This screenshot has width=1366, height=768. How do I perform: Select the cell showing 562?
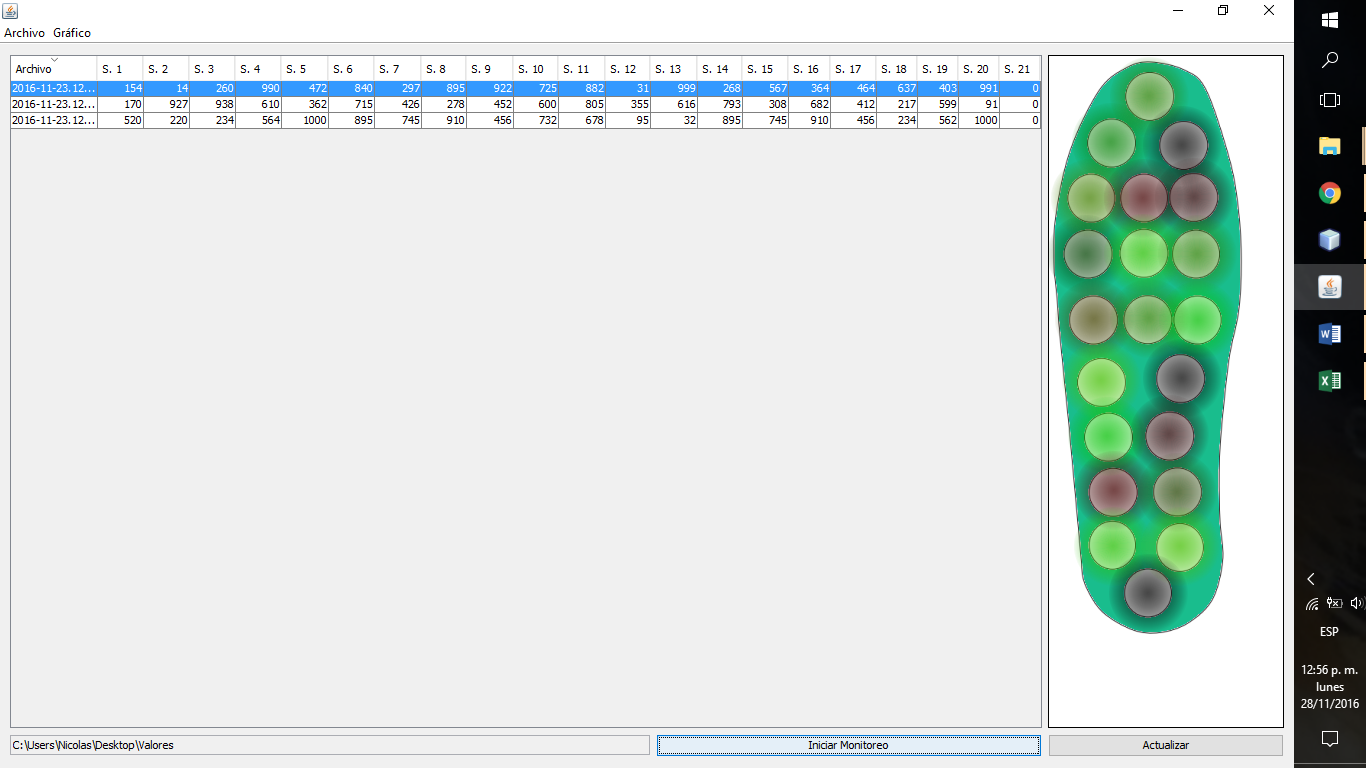click(937, 120)
